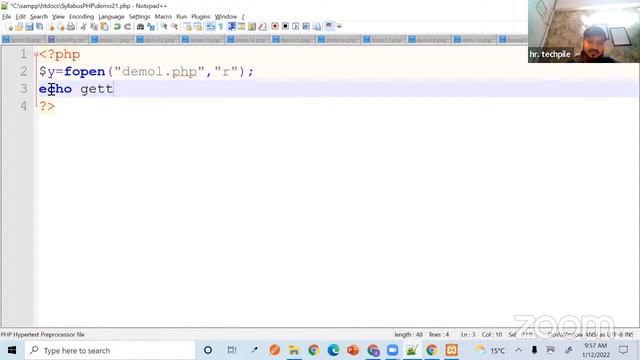Open the Zoom app in the taskbar

point(393,350)
